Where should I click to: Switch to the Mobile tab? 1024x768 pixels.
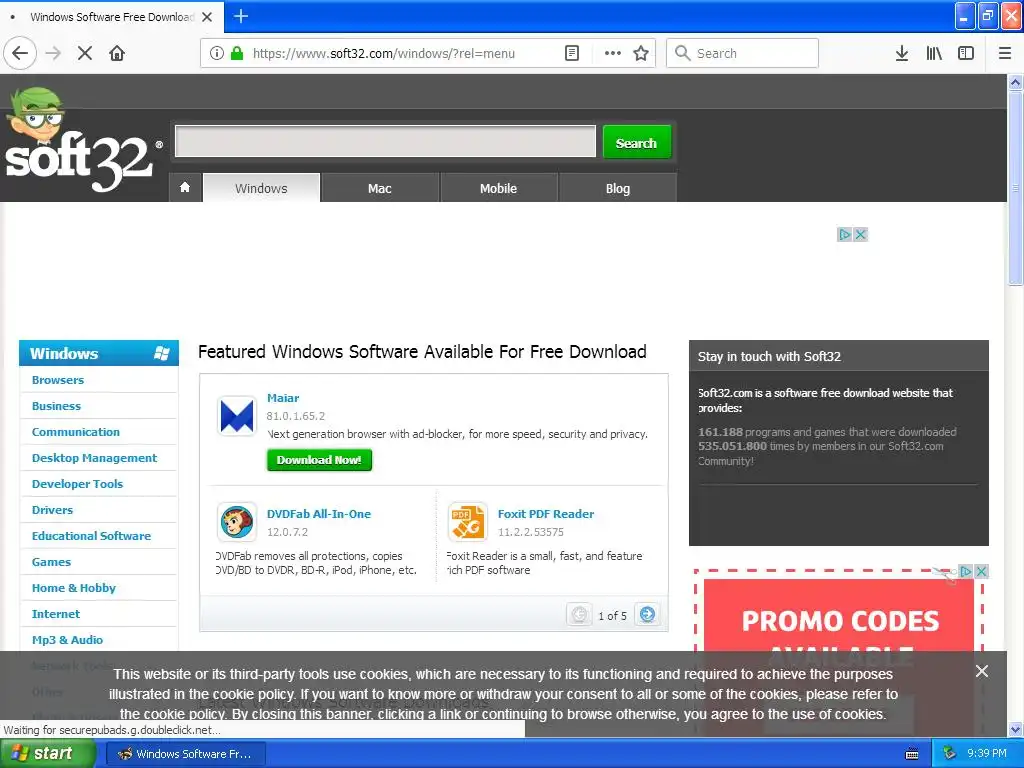[498, 188]
